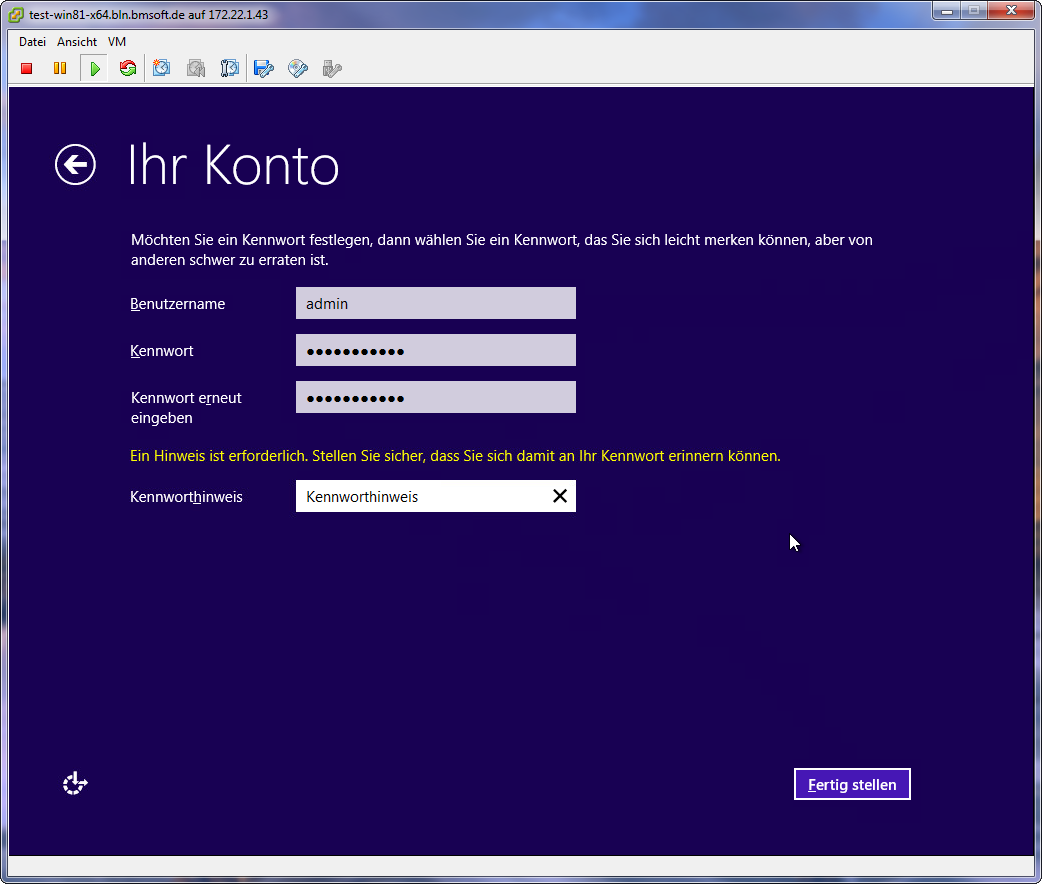Click the red Stop (power off) toolbar icon
Screen dimensions: 1042x884
tap(27, 68)
